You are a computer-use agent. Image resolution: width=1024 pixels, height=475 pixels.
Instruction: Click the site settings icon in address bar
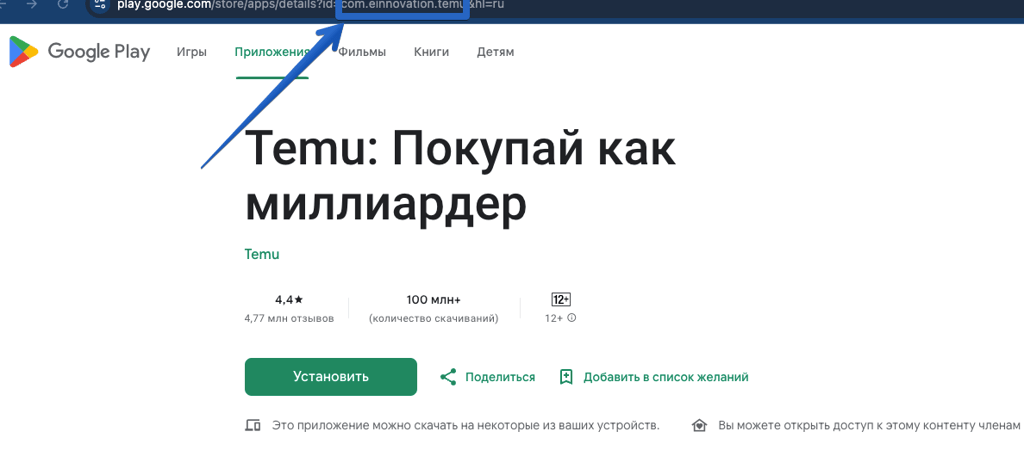[x=99, y=5]
